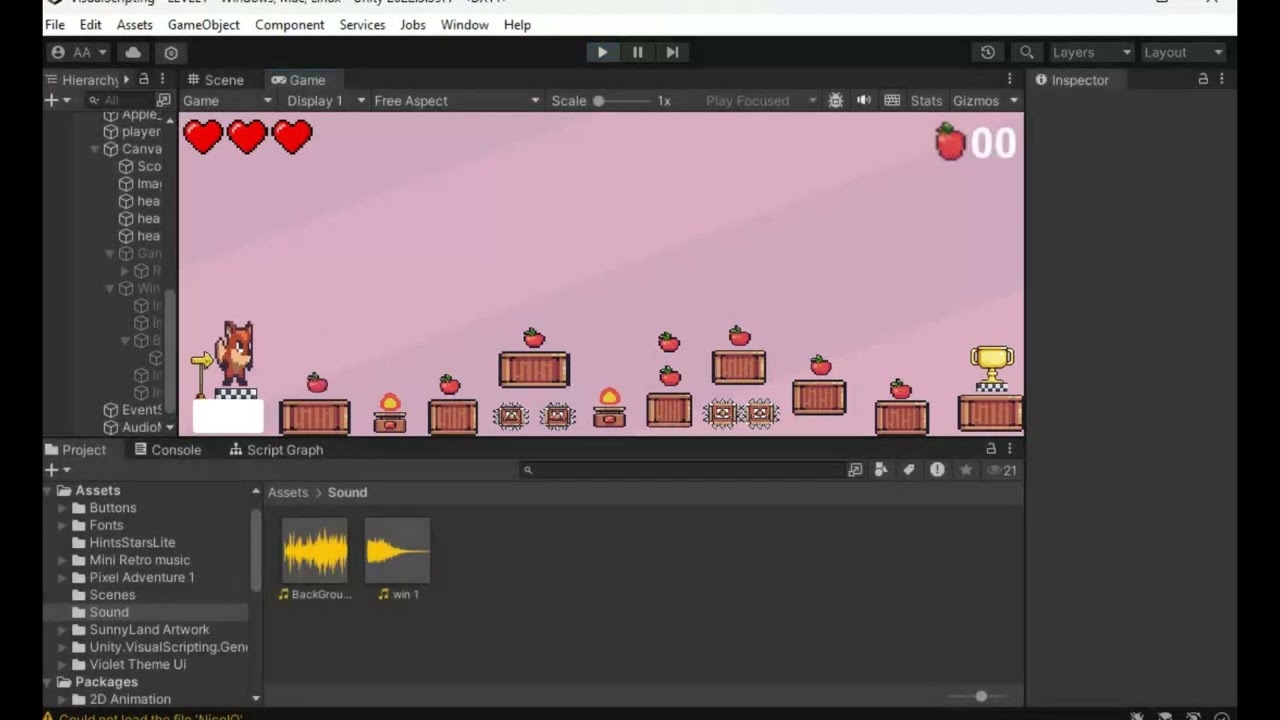Click the Project panel add asset plus button

pyautogui.click(x=57, y=470)
